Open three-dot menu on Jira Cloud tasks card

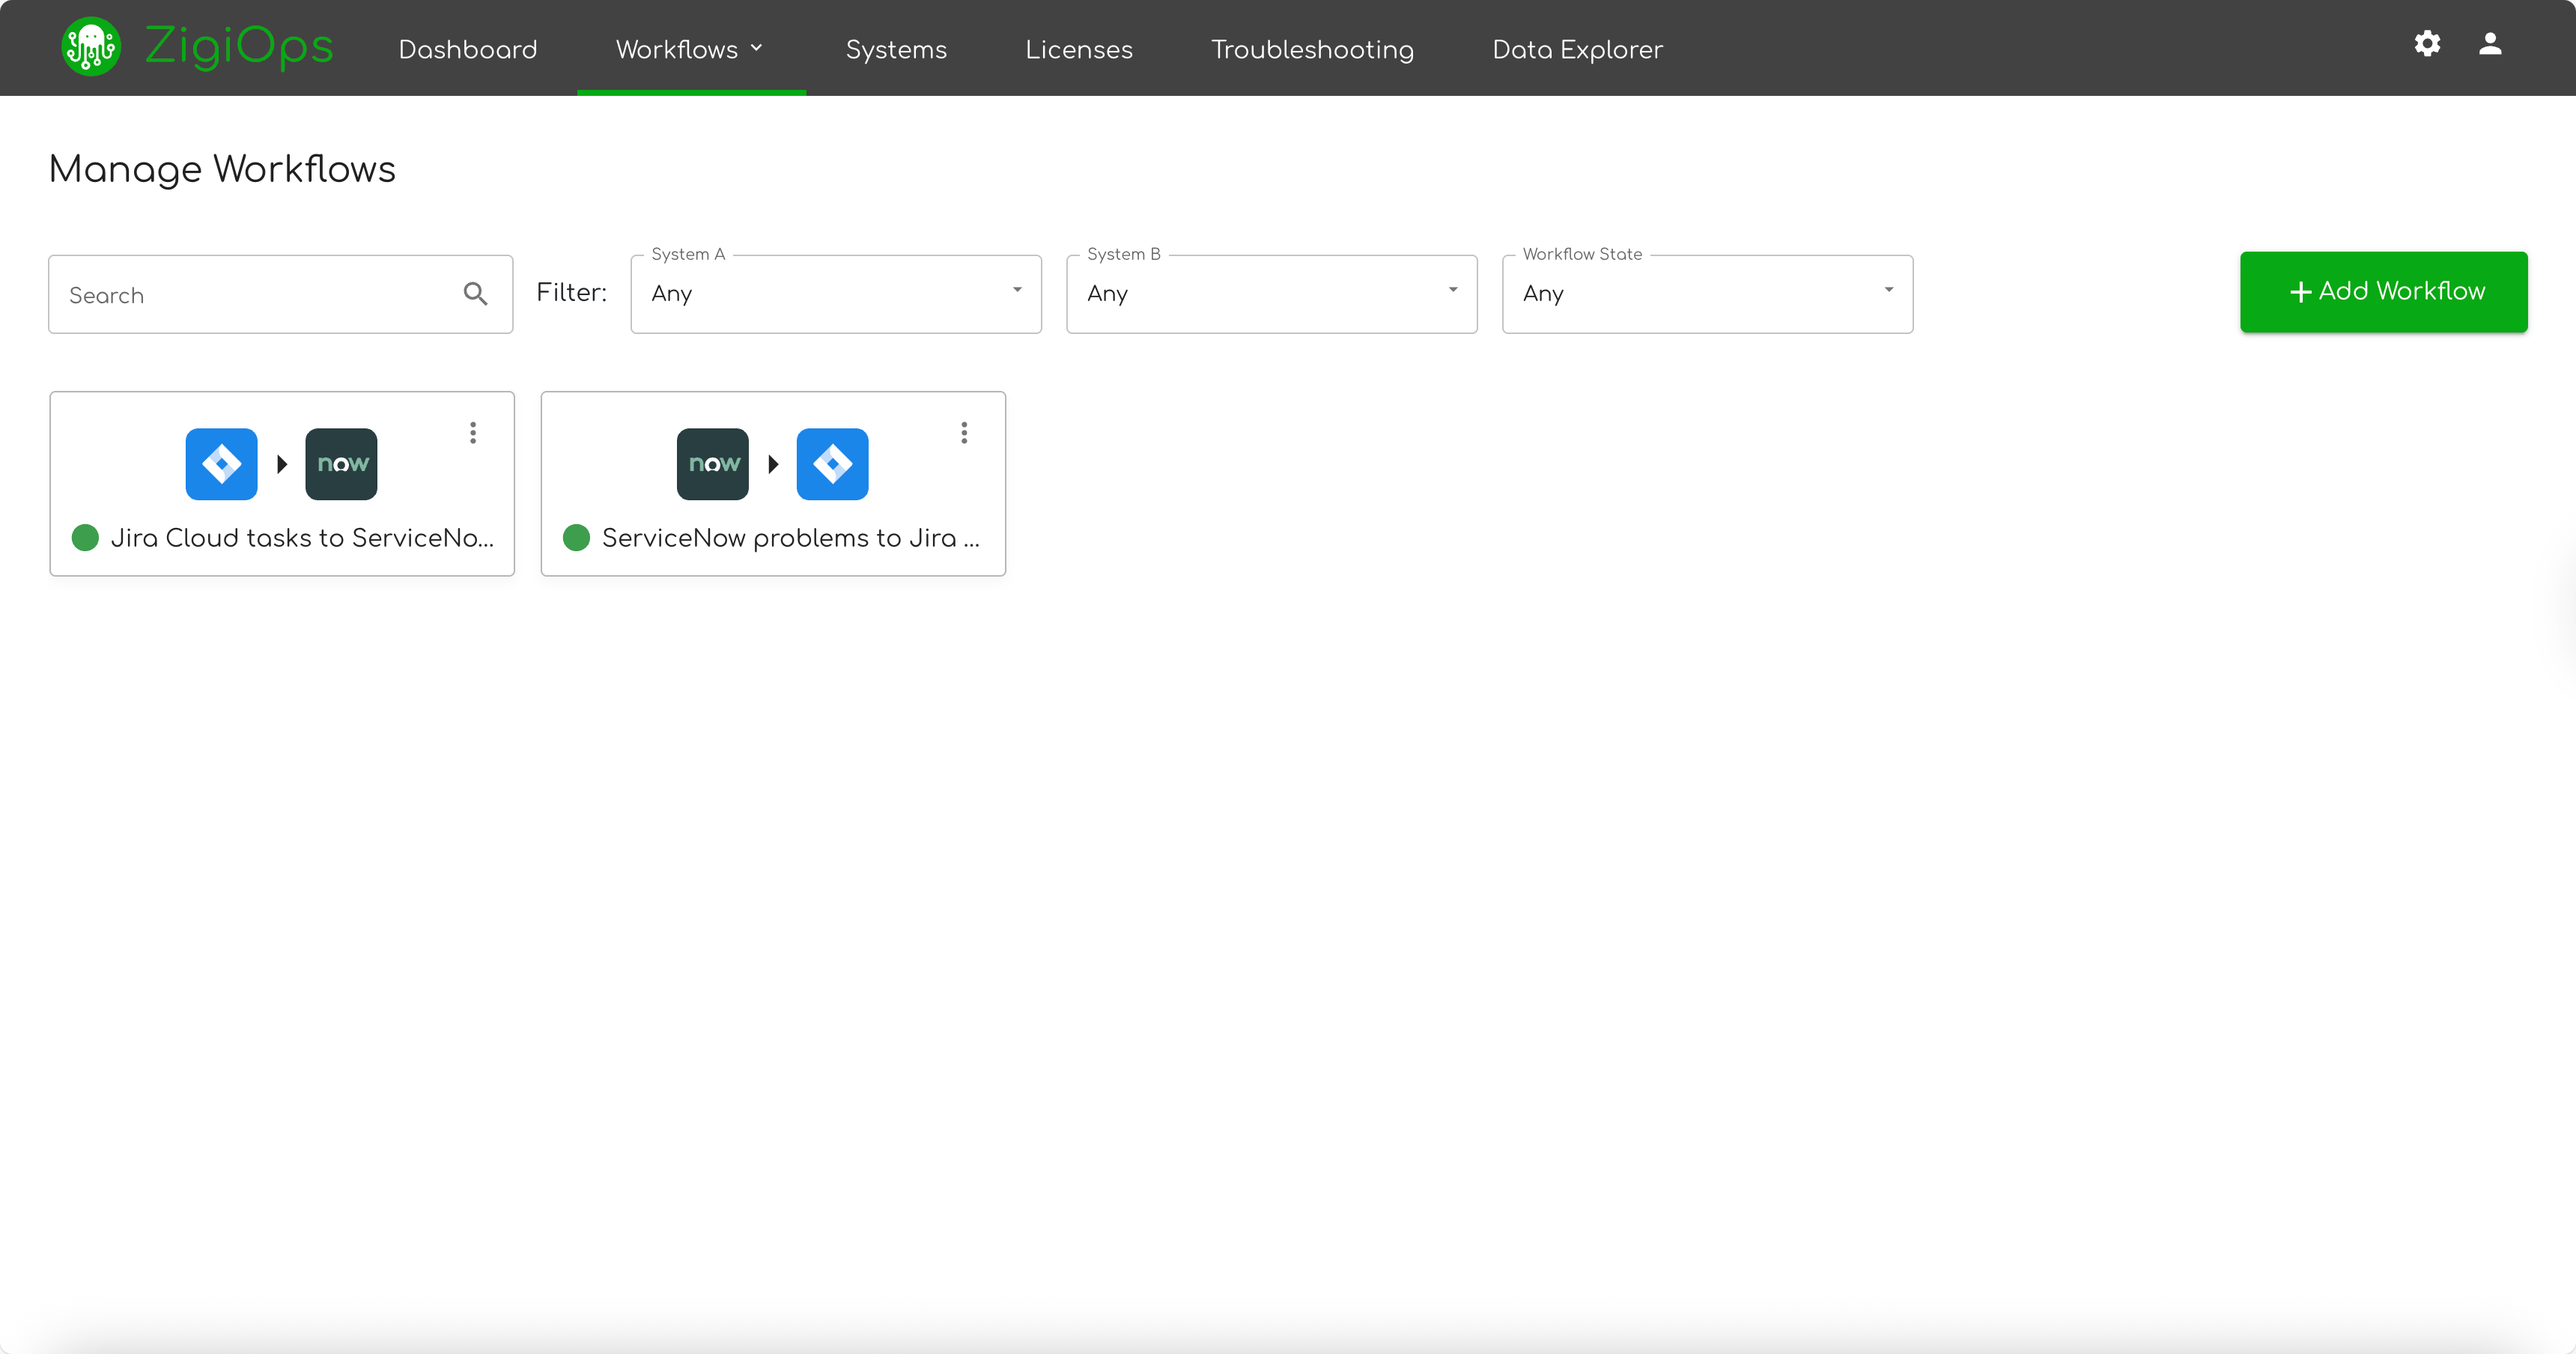473,433
